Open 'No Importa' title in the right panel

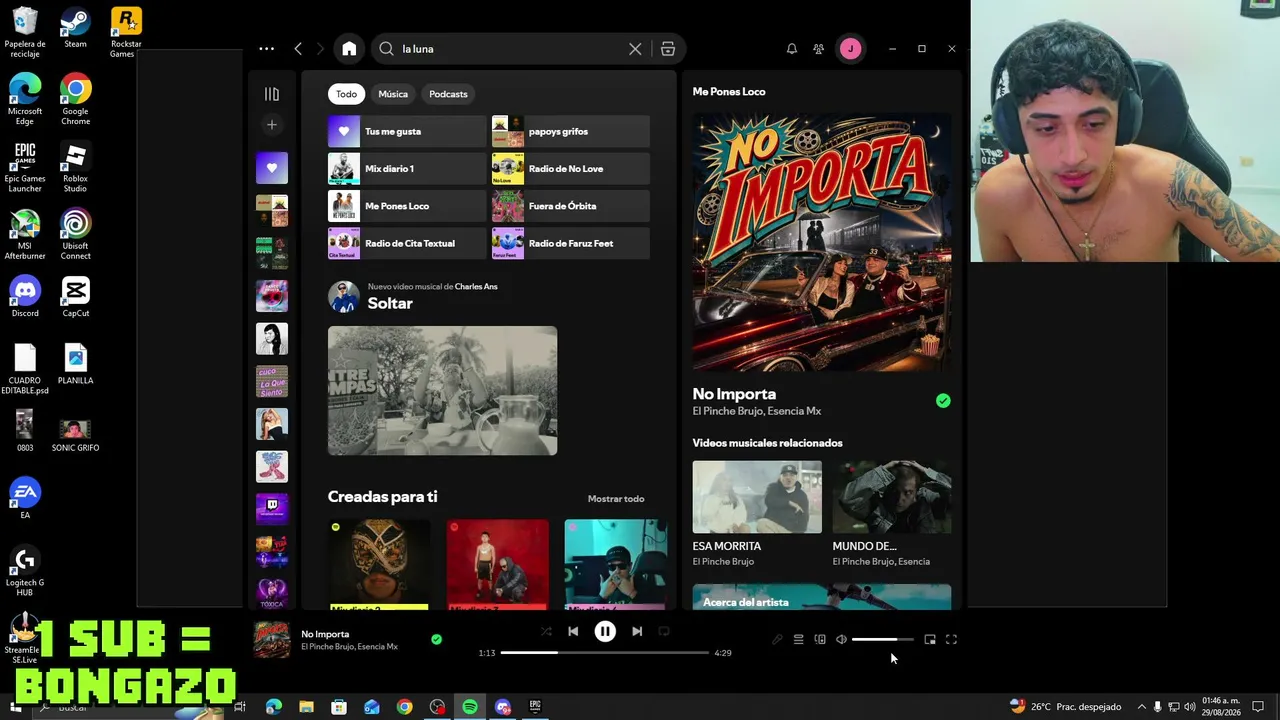pos(734,394)
